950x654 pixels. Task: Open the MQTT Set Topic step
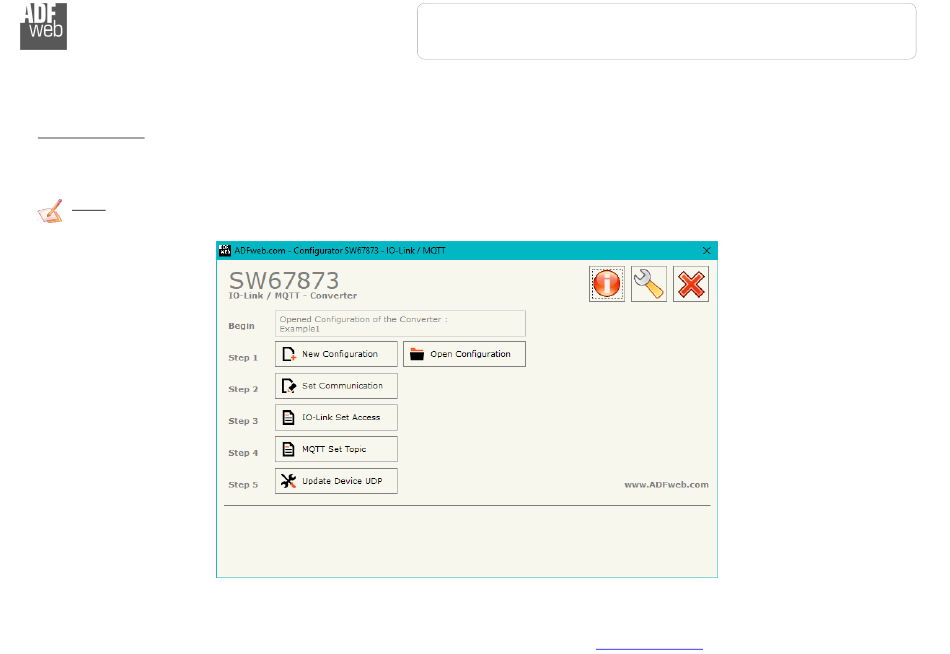336,449
